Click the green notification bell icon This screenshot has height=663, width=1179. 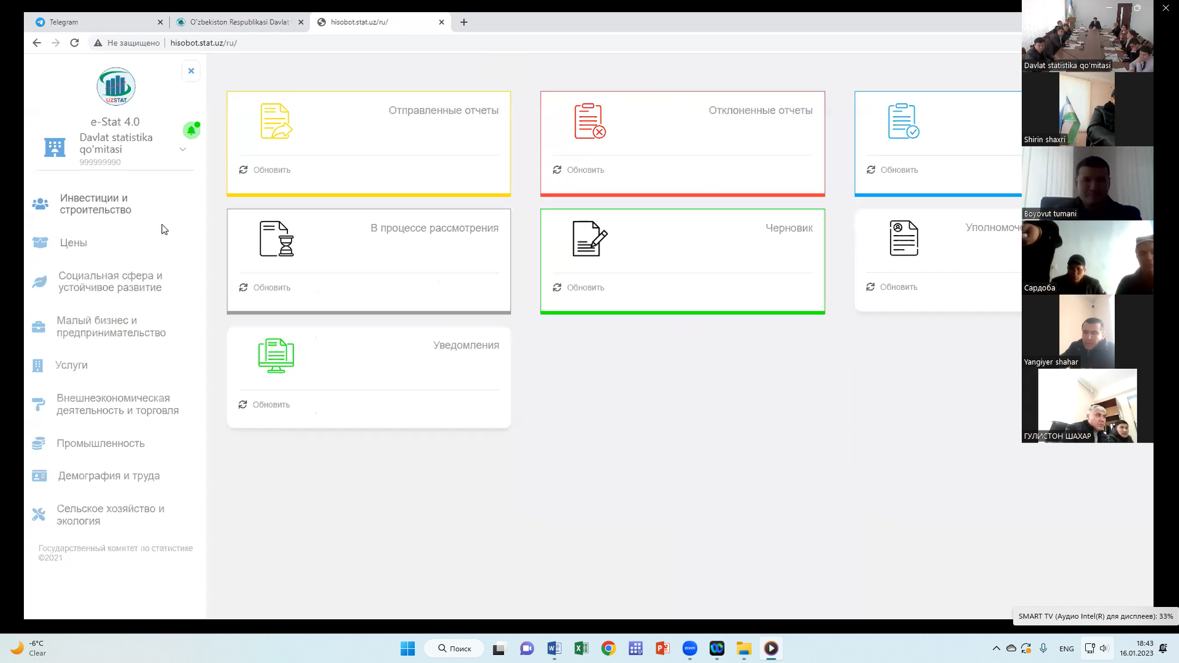(x=191, y=130)
